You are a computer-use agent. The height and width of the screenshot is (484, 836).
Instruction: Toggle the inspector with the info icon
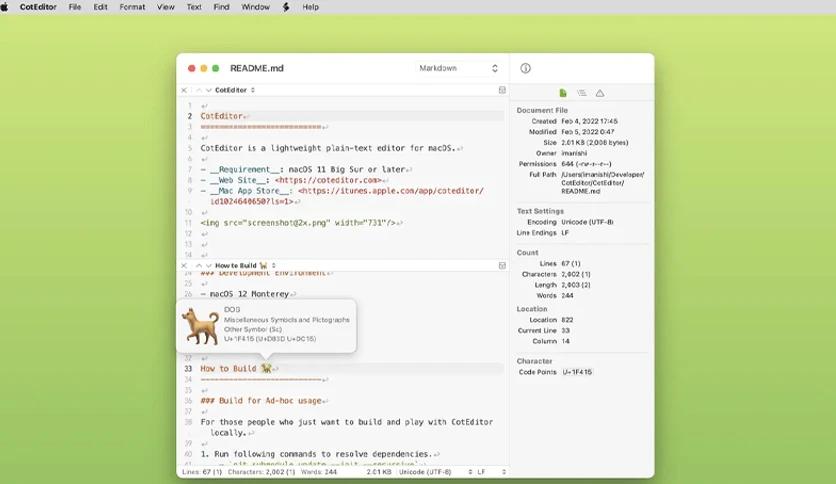pyautogui.click(x=525, y=68)
